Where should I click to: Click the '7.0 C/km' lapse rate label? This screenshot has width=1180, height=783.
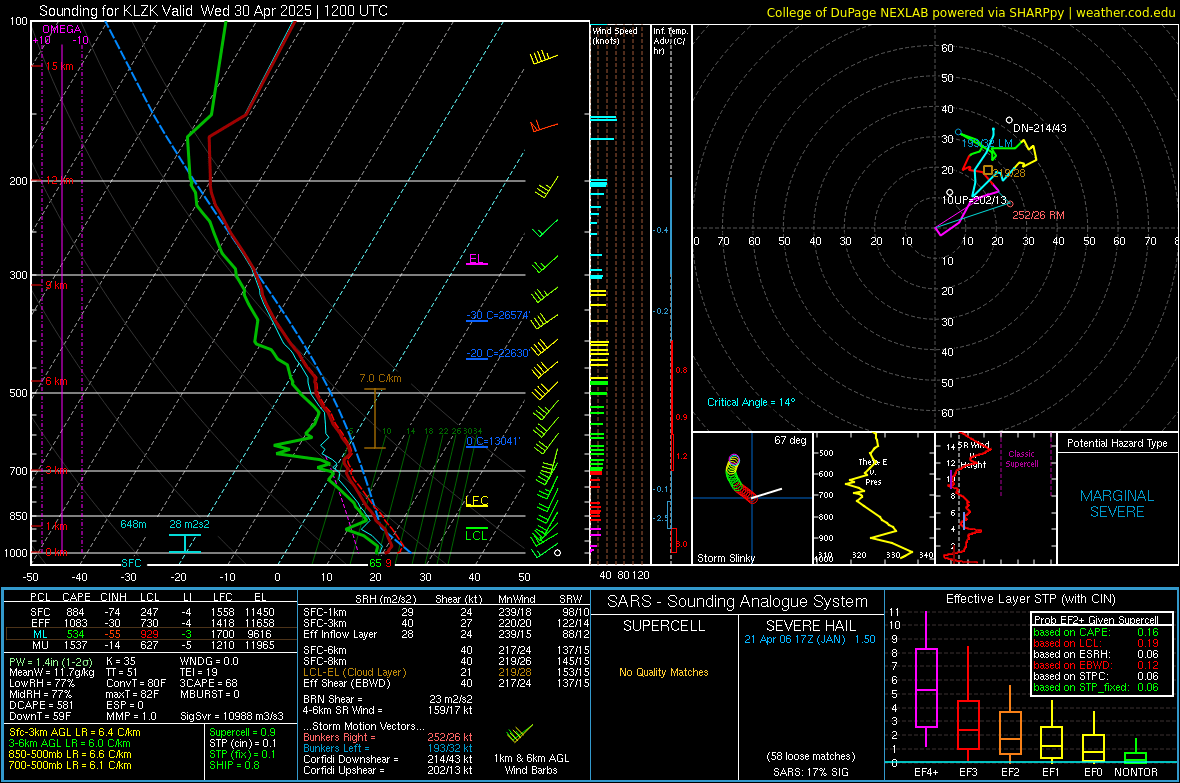[381, 379]
